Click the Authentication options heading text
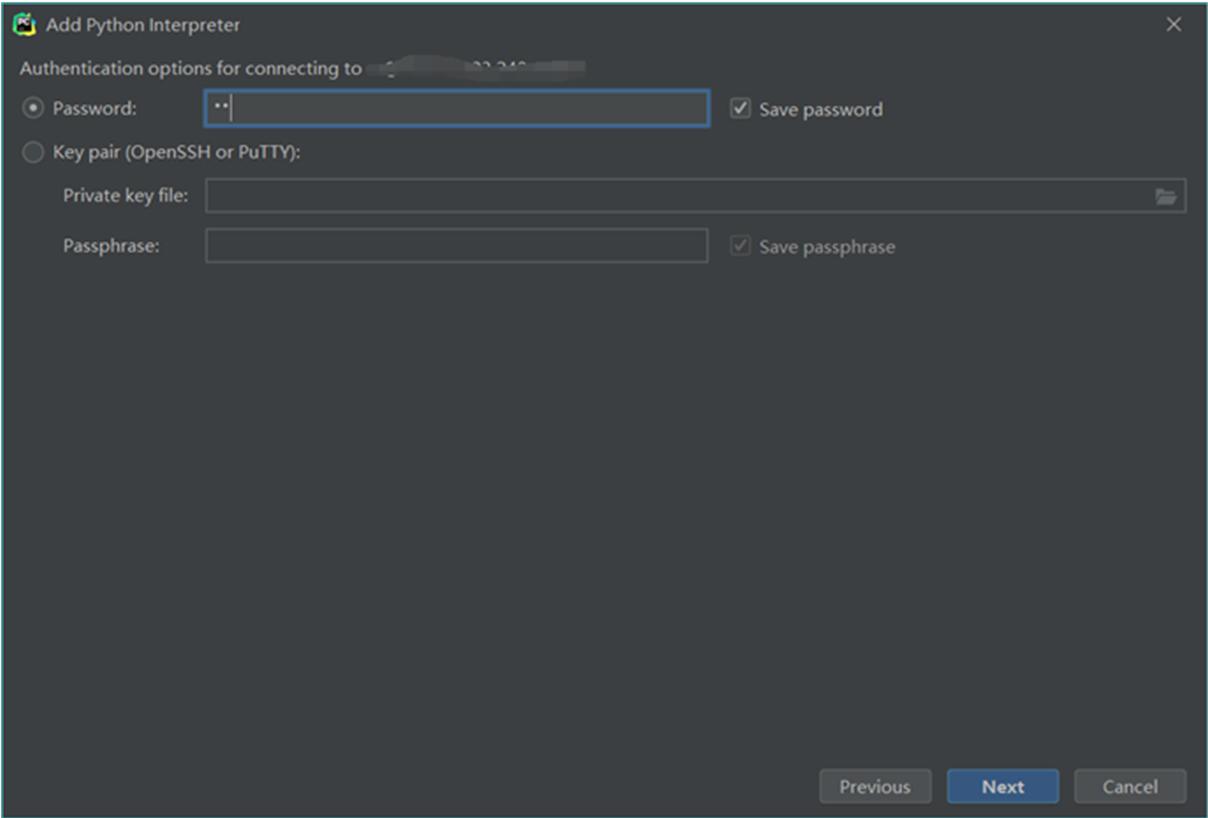Viewport: 1208px width, 818px height. [x=190, y=69]
